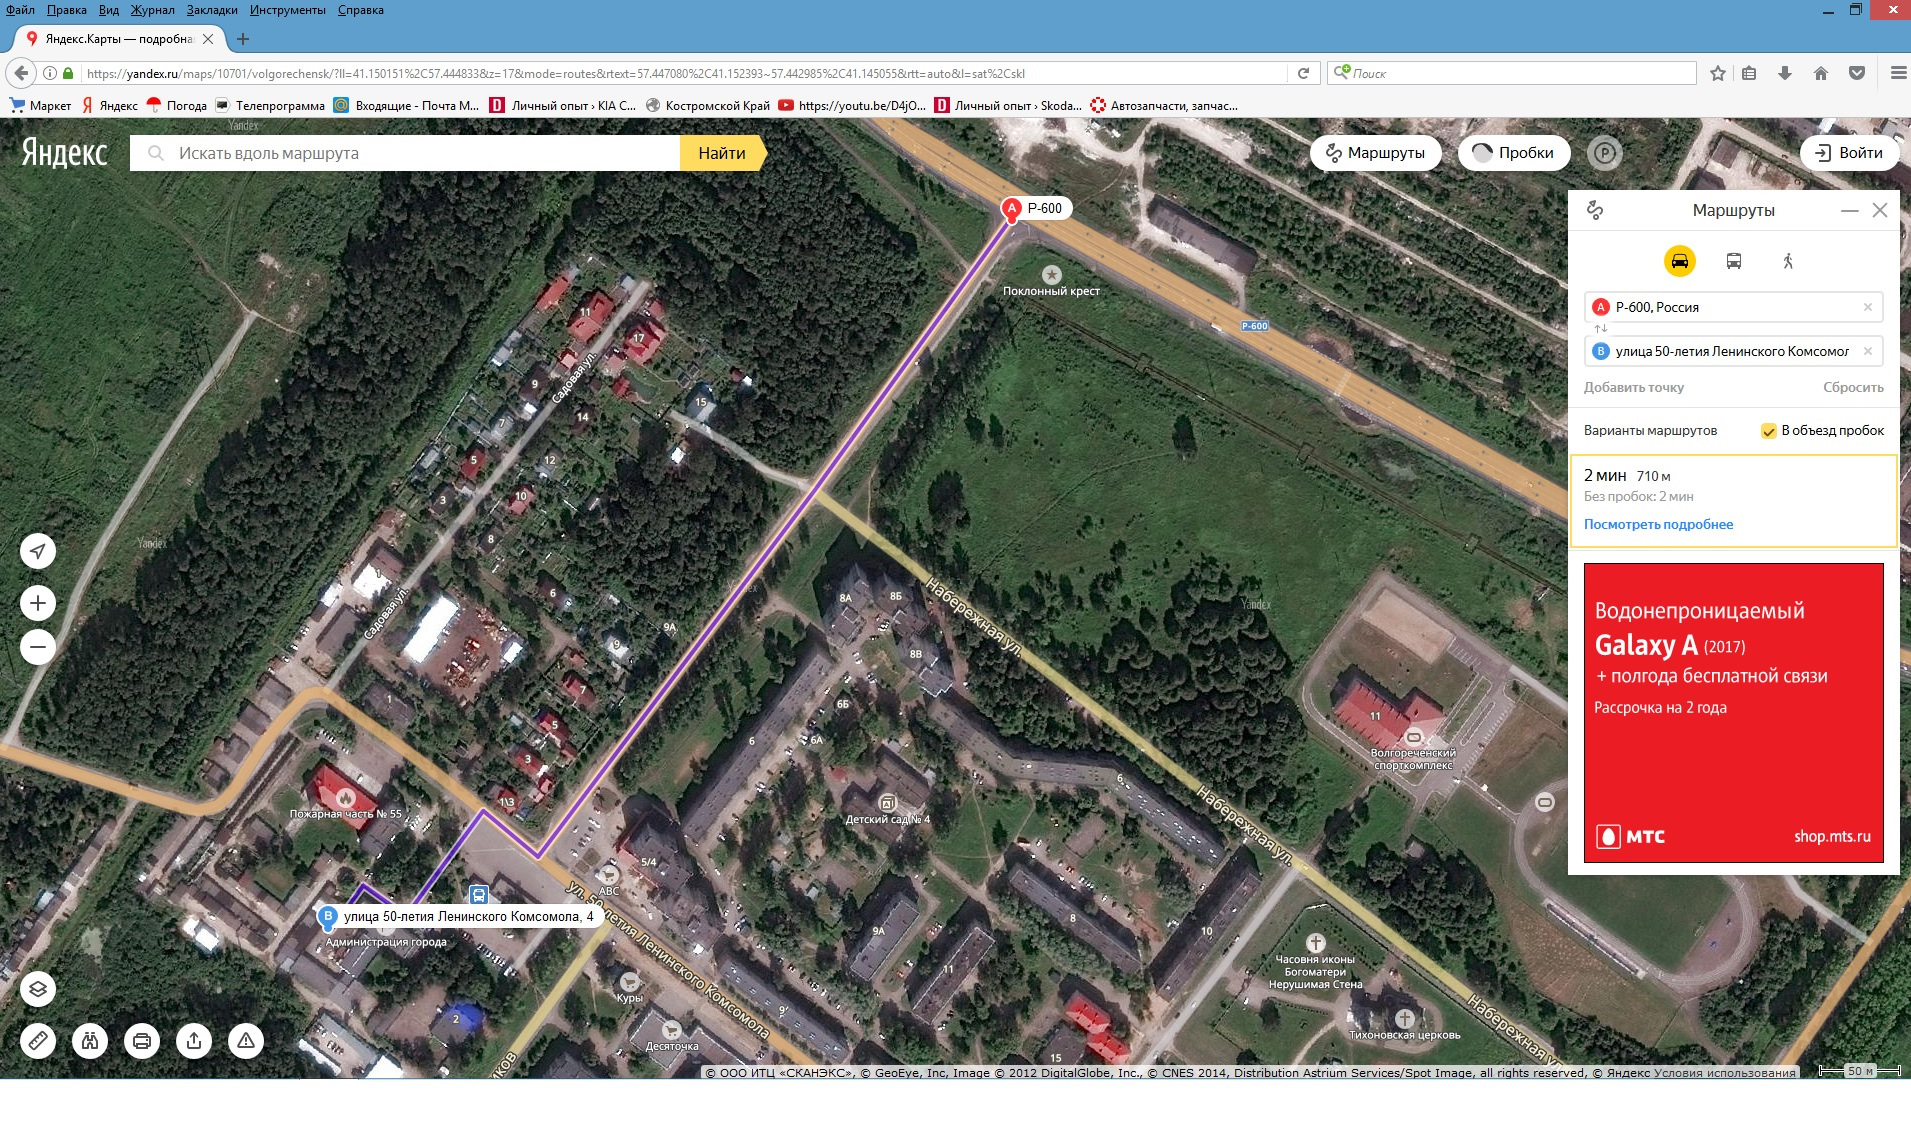Open map layers switcher

click(38, 989)
